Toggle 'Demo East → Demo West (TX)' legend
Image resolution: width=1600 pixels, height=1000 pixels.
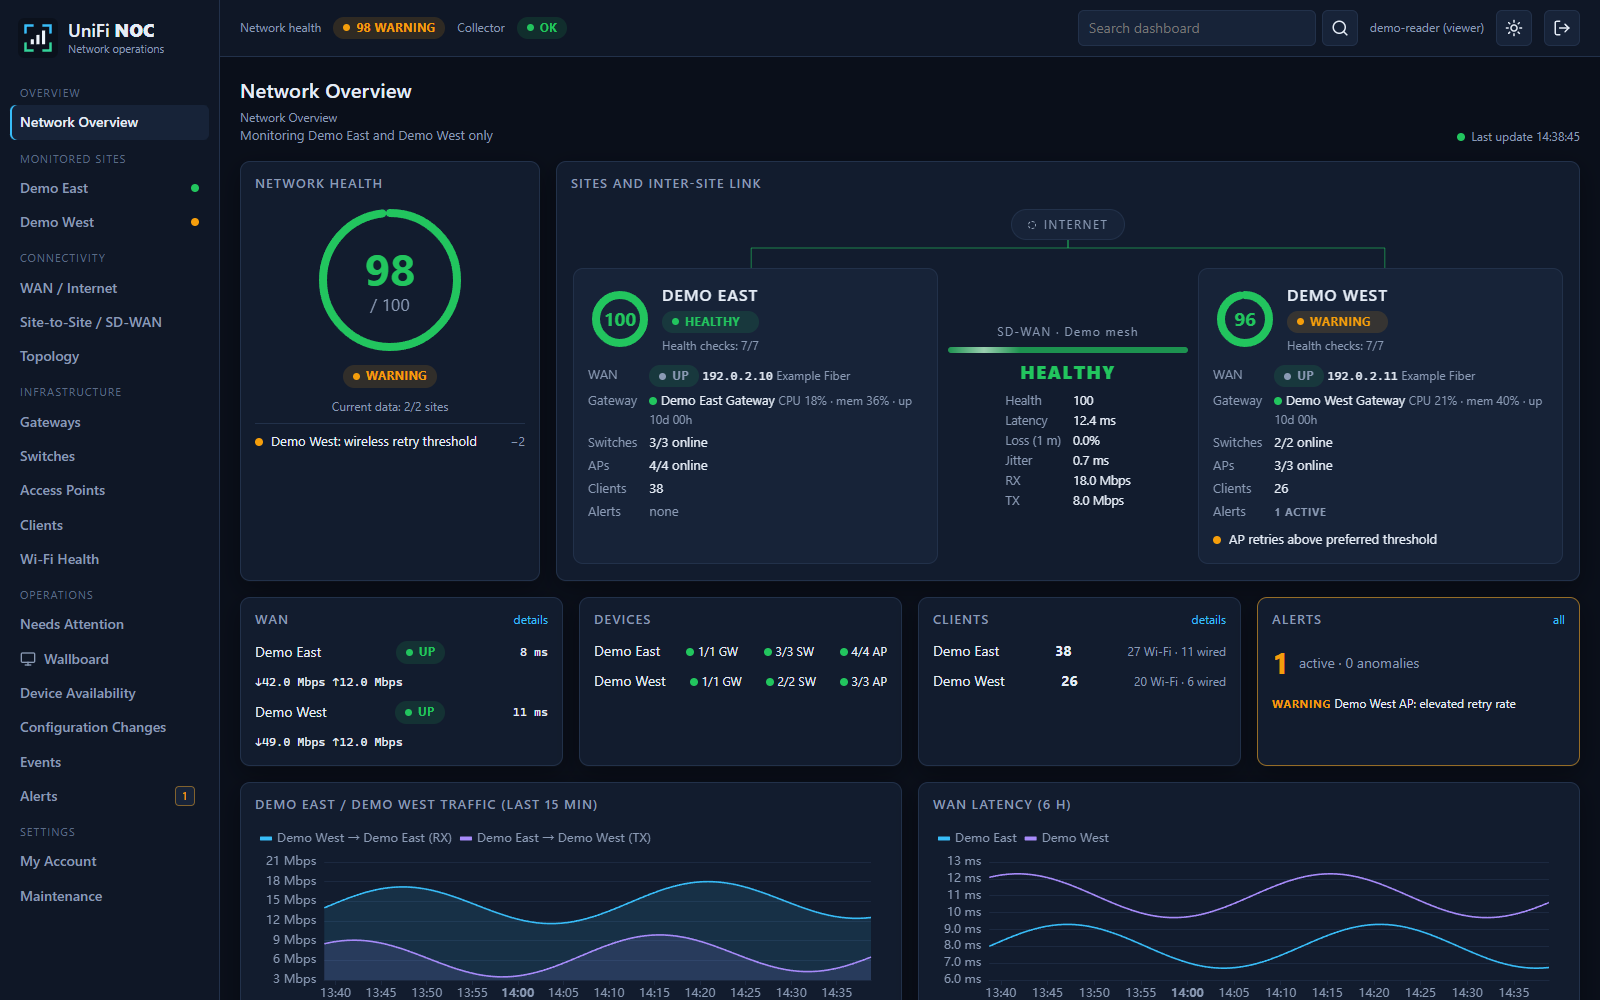click(555, 838)
